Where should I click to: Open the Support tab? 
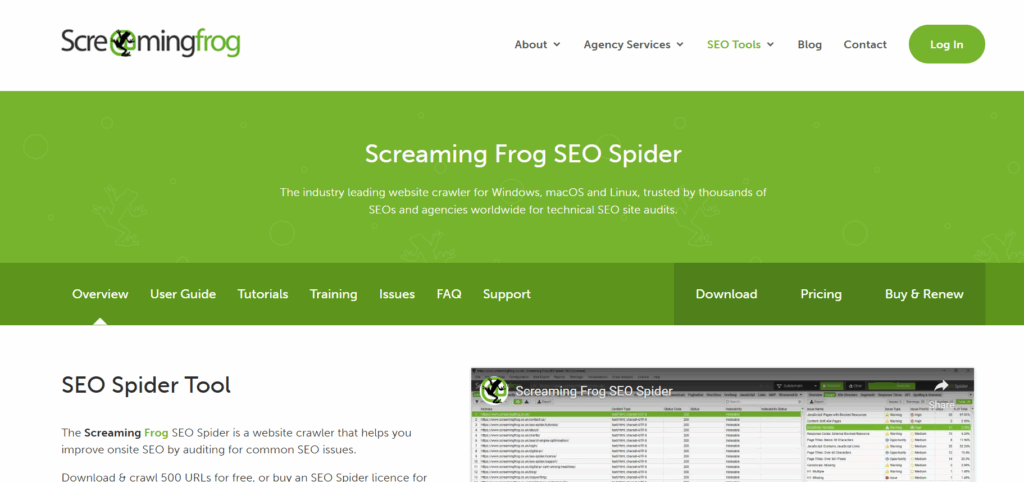tap(507, 294)
